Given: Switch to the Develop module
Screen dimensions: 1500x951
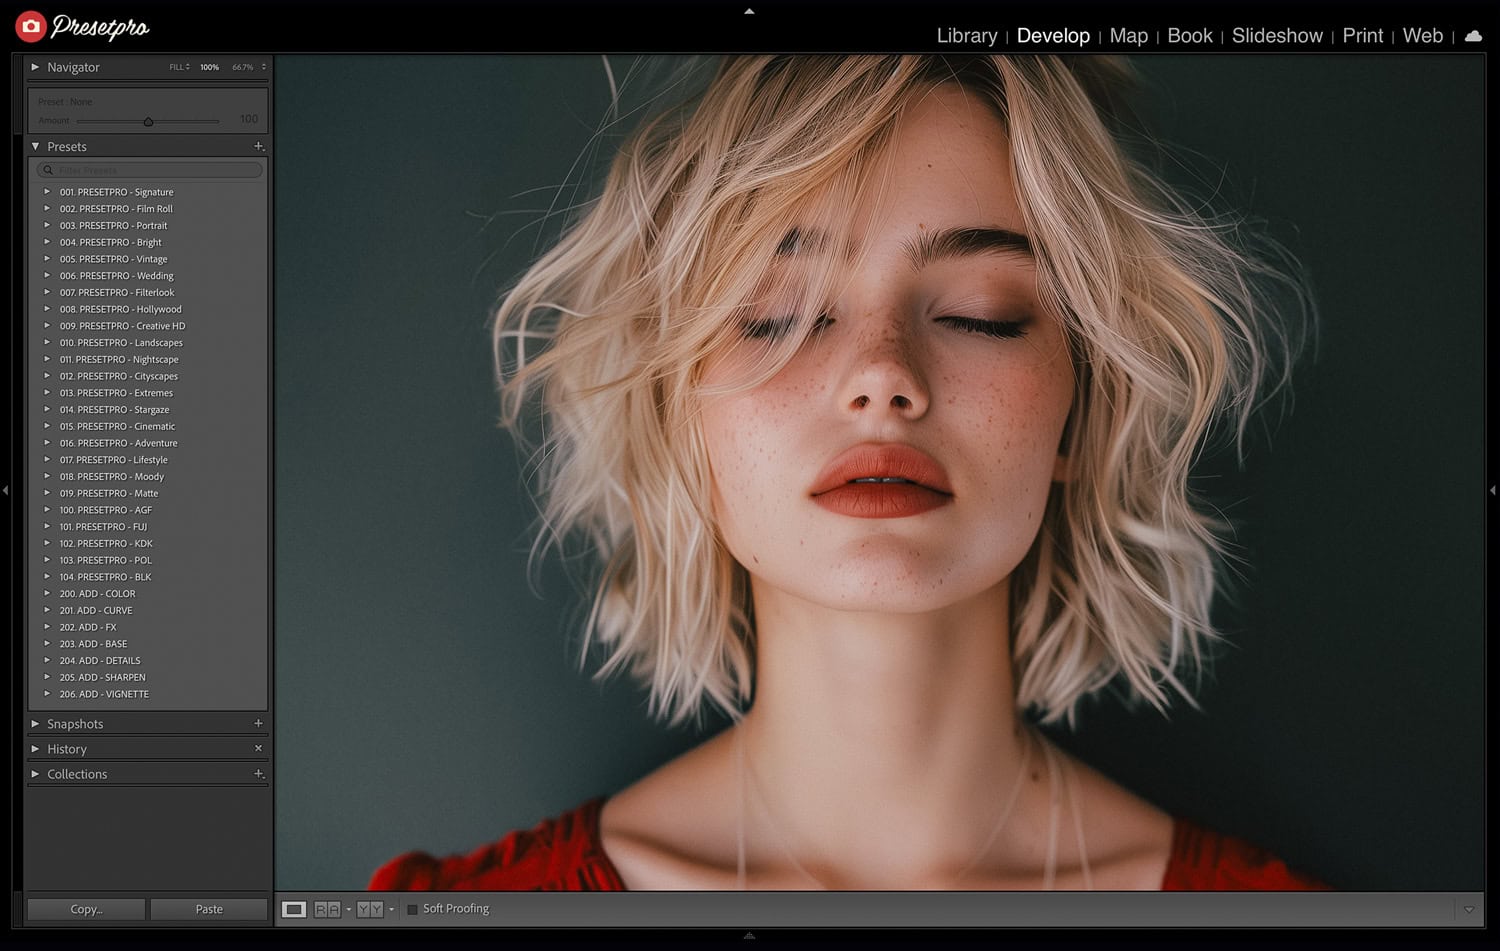Looking at the screenshot, I should click(1053, 36).
